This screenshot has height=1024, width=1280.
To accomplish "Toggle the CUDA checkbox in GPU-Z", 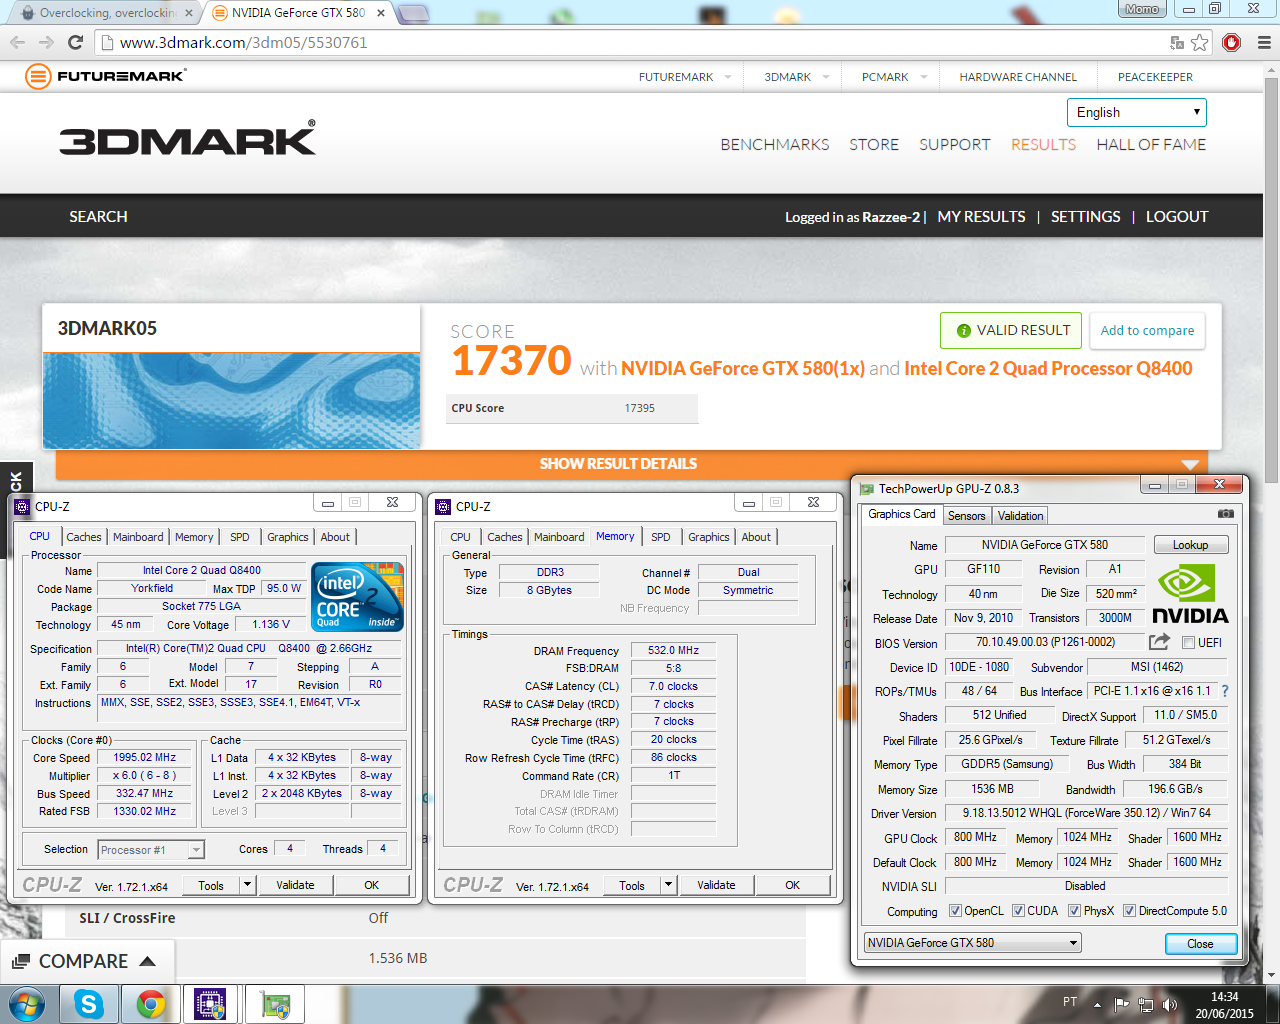I will 1018,911.
